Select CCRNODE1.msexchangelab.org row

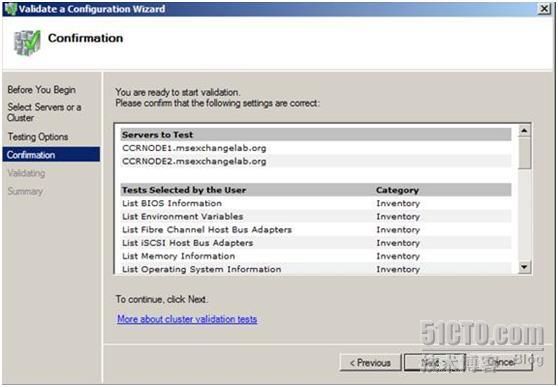tap(316, 148)
